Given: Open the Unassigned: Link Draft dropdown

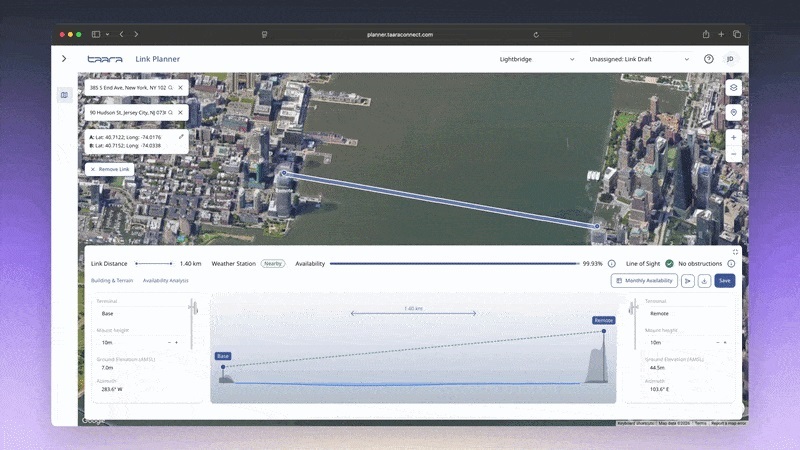Looking at the screenshot, I should coord(639,59).
